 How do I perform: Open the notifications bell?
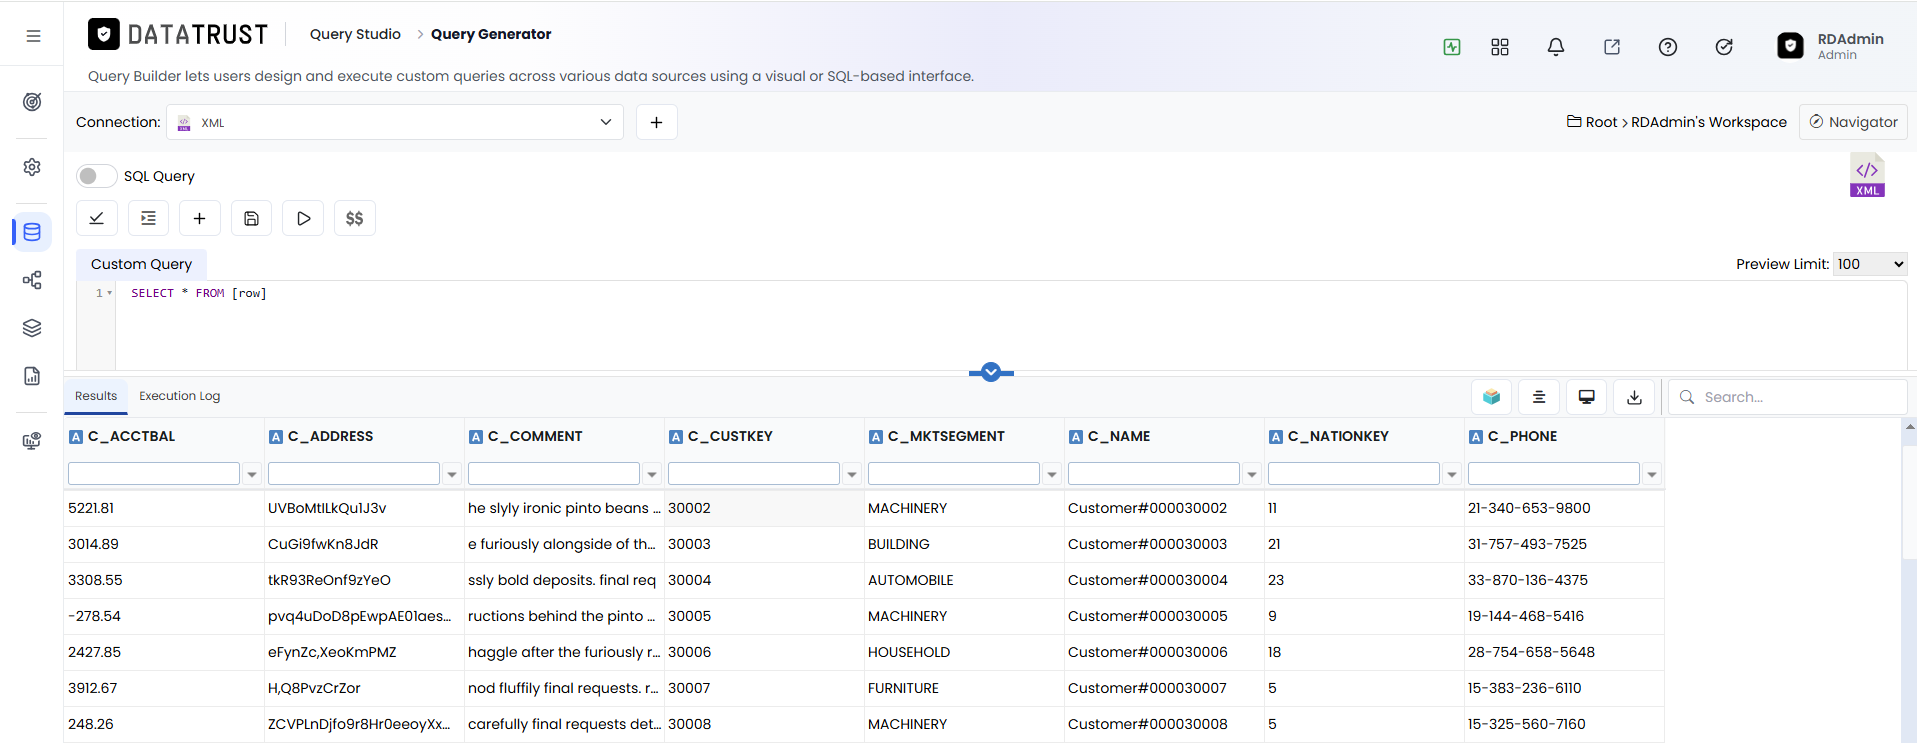pyautogui.click(x=1556, y=47)
